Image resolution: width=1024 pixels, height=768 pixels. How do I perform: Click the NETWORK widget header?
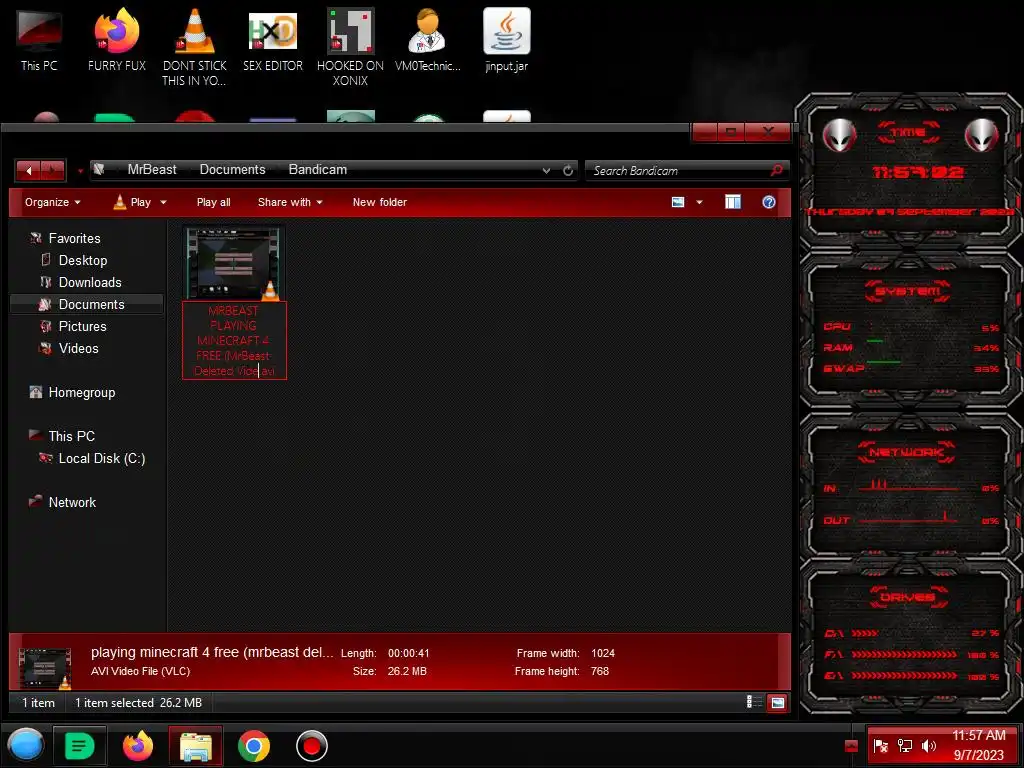coord(906,453)
